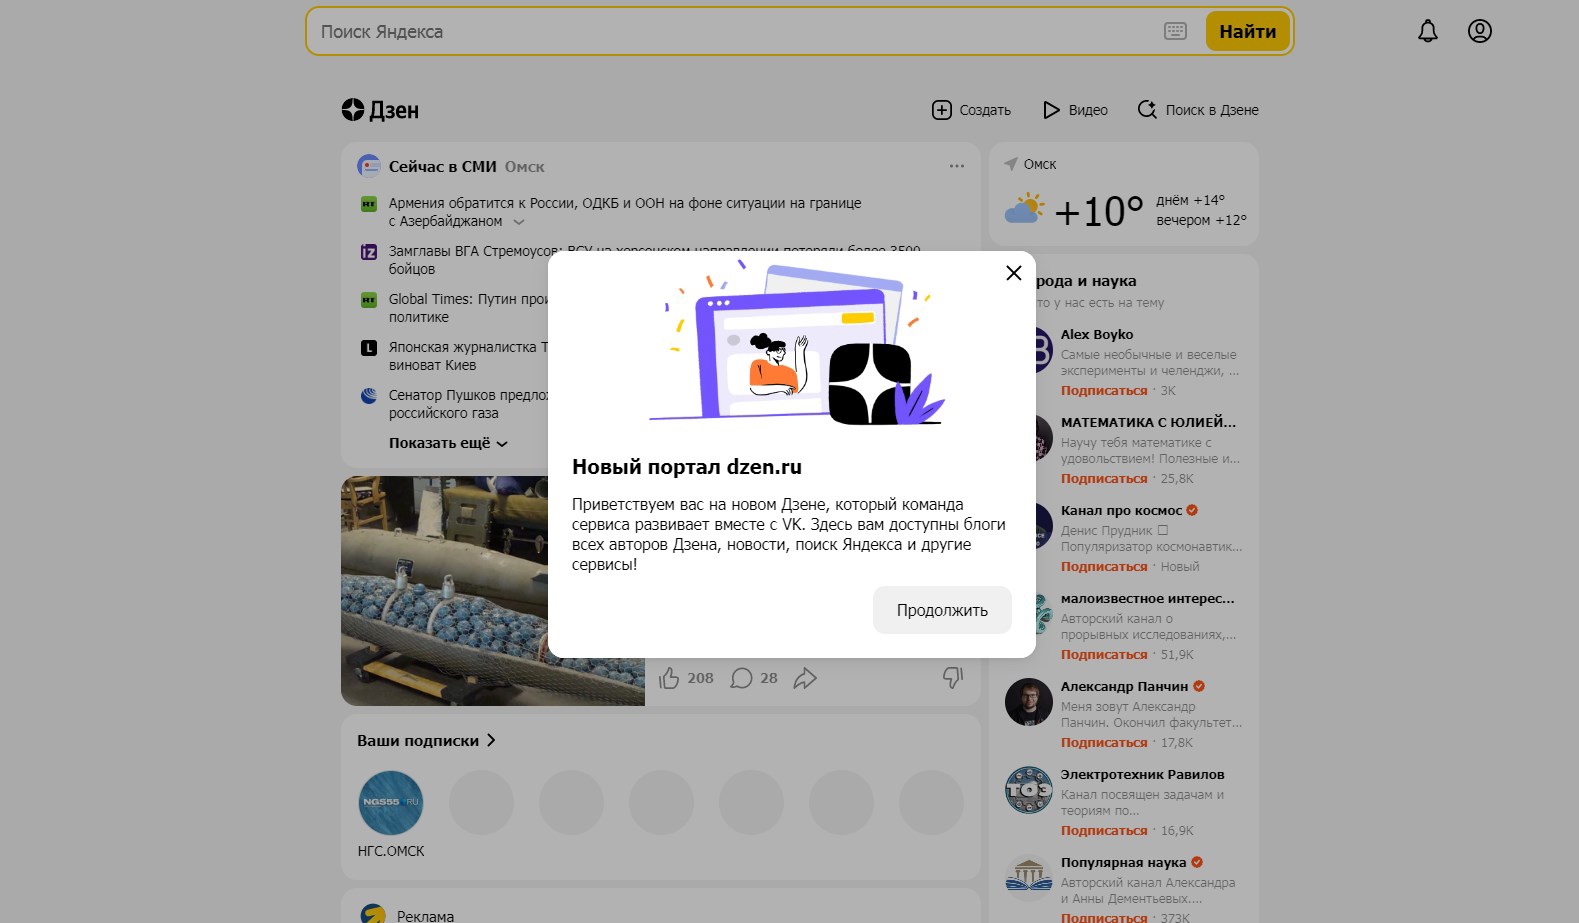Open the Видео section

point(1076,110)
